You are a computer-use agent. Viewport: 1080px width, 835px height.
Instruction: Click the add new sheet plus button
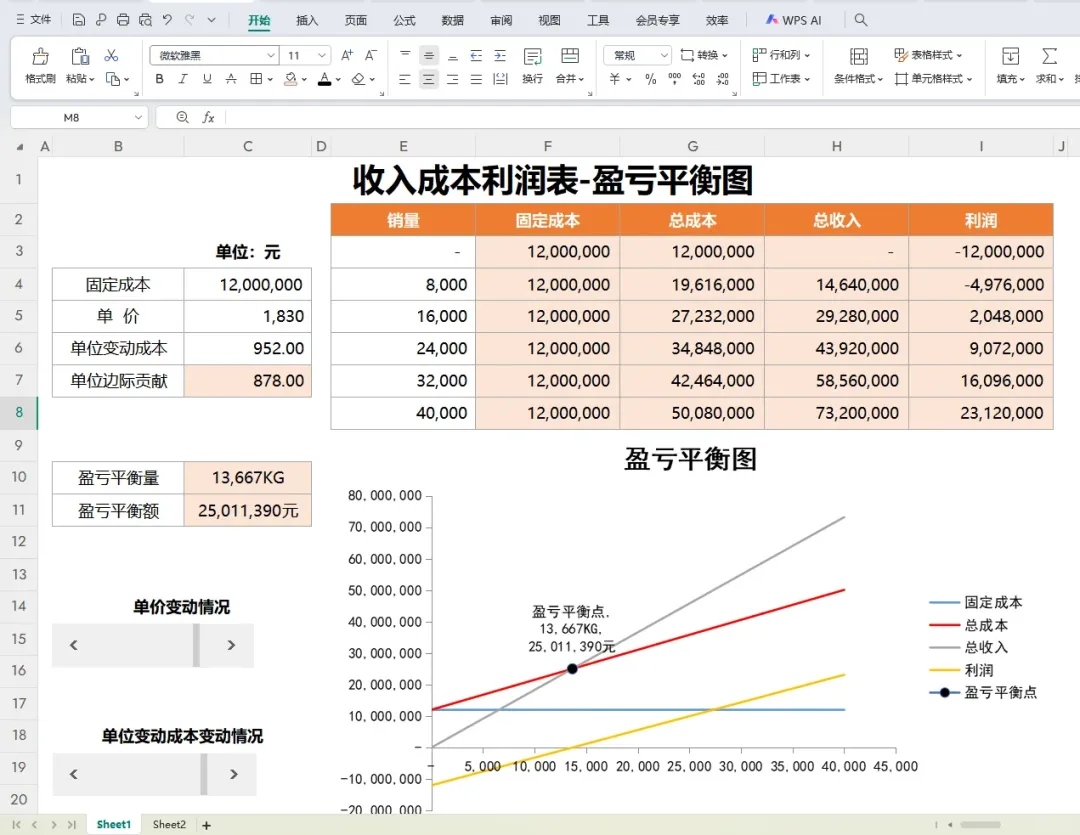click(x=206, y=825)
